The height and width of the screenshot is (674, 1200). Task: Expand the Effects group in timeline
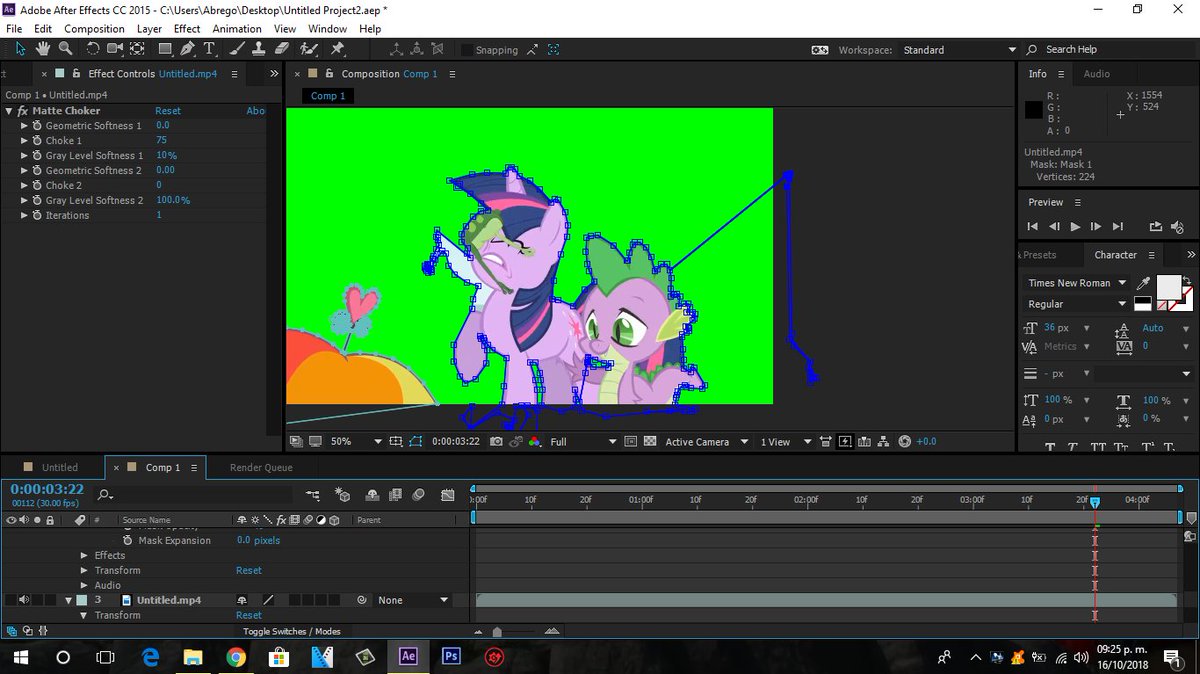[84, 555]
